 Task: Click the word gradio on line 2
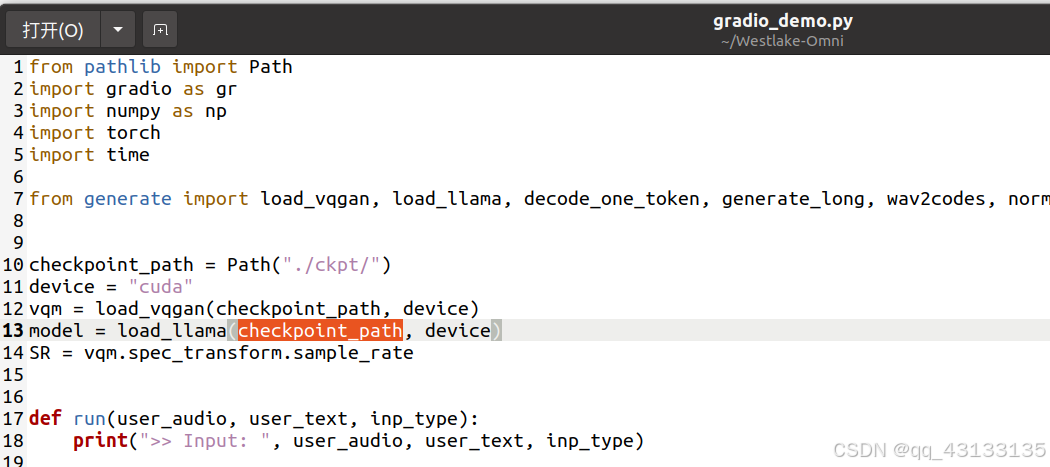pyautogui.click(x=139, y=89)
